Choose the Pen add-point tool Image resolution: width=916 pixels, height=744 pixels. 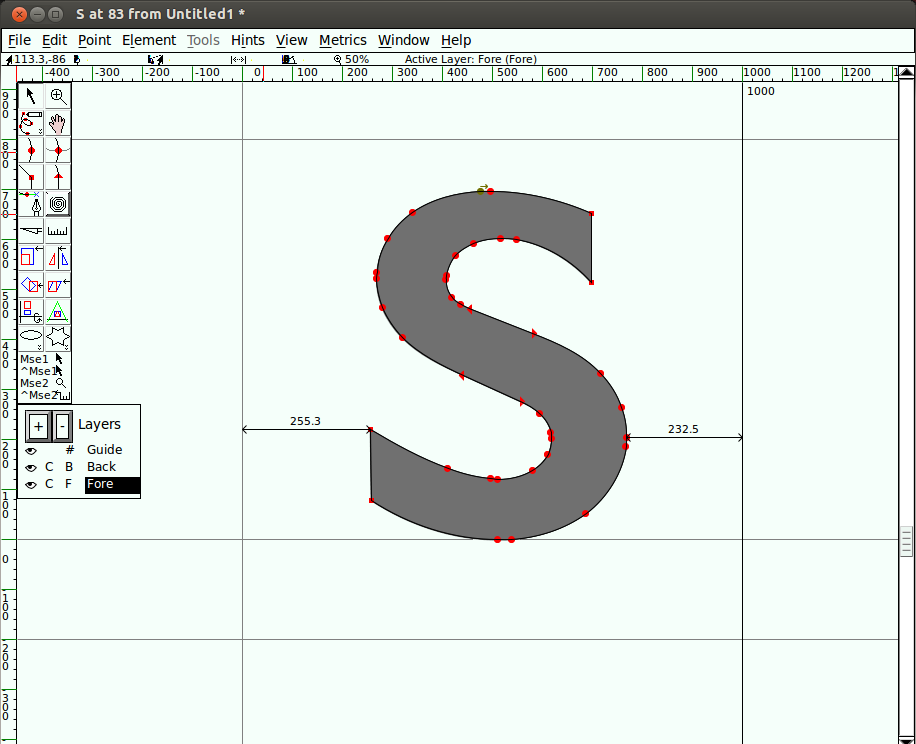(31, 205)
